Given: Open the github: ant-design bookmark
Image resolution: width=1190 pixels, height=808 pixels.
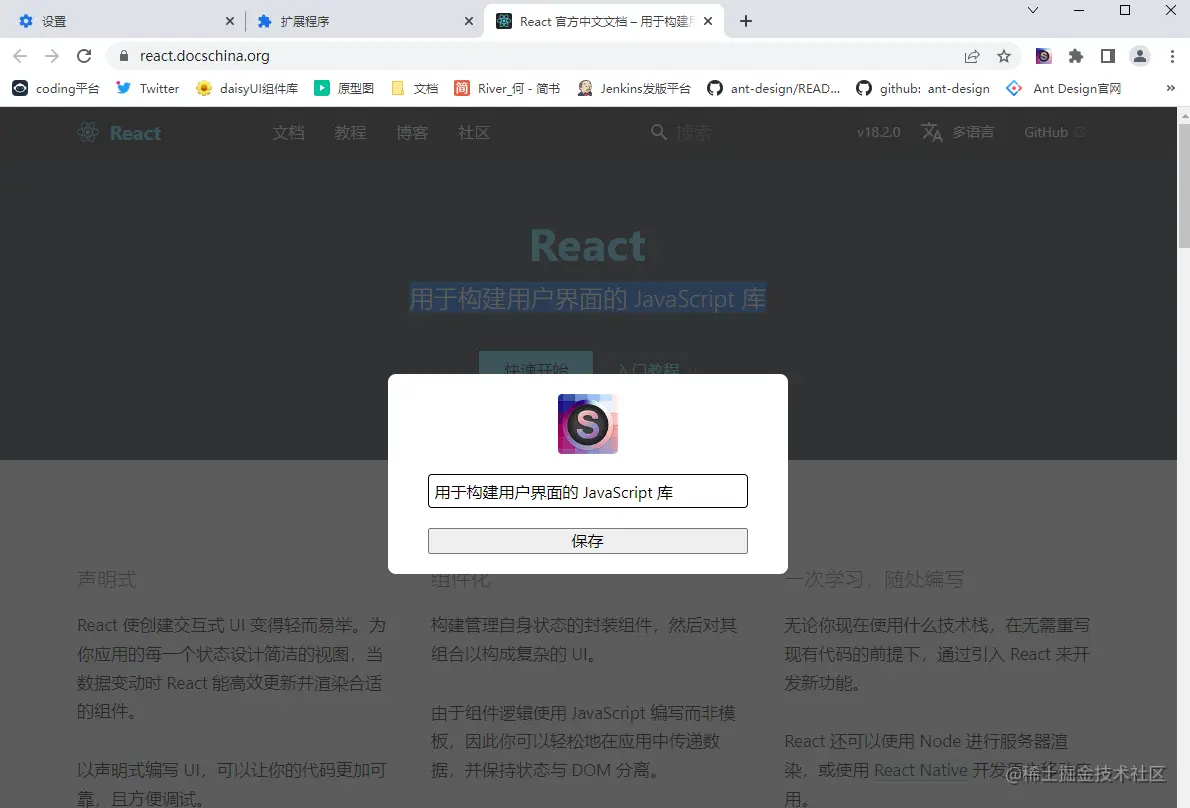Looking at the screenshot, I should (923, 88).
